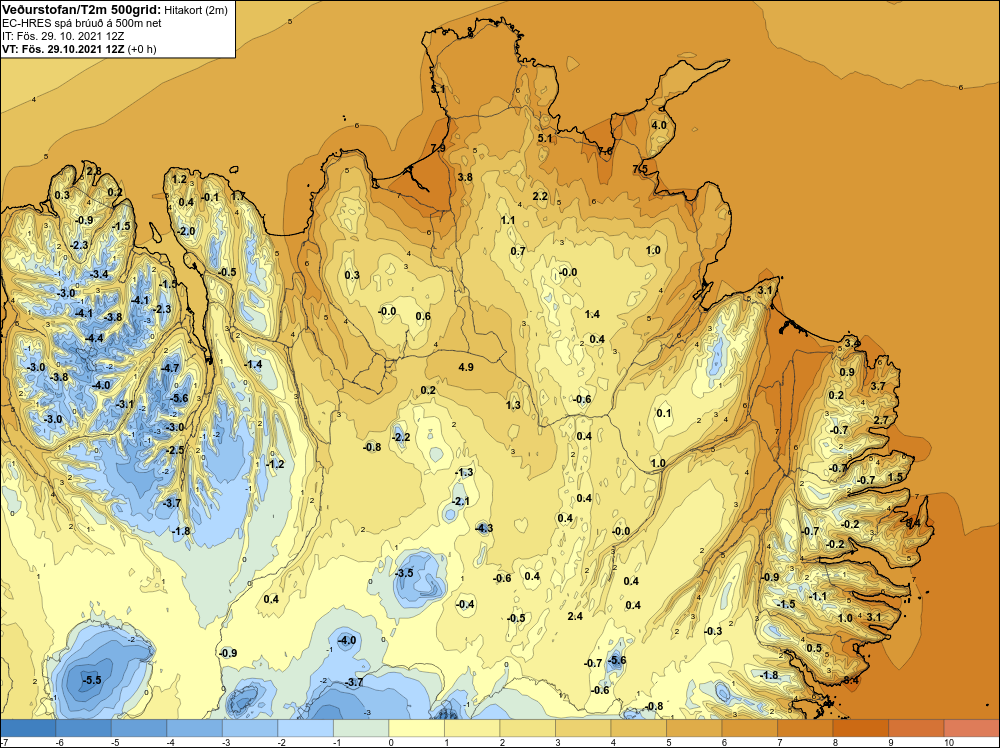Select the 0 tick label on the legend scale

pyautogui.click(x=391, y=742)
